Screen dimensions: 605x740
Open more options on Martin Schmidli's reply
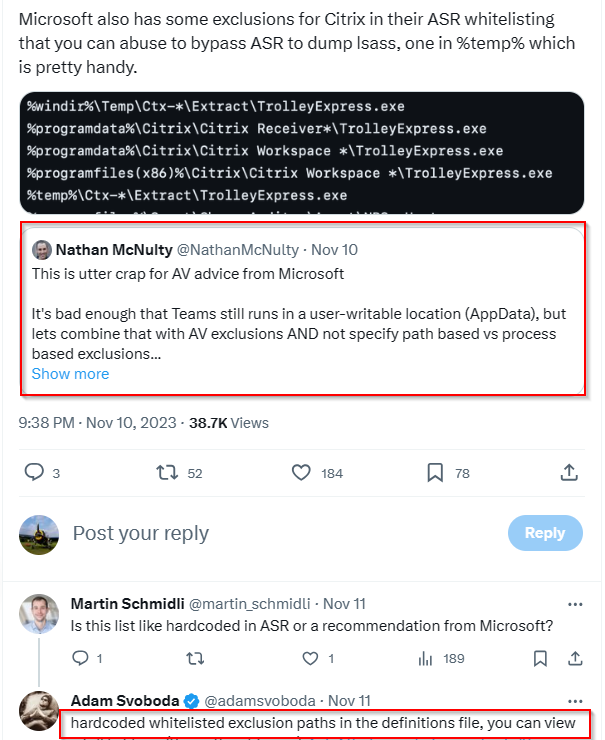point(575,604)
